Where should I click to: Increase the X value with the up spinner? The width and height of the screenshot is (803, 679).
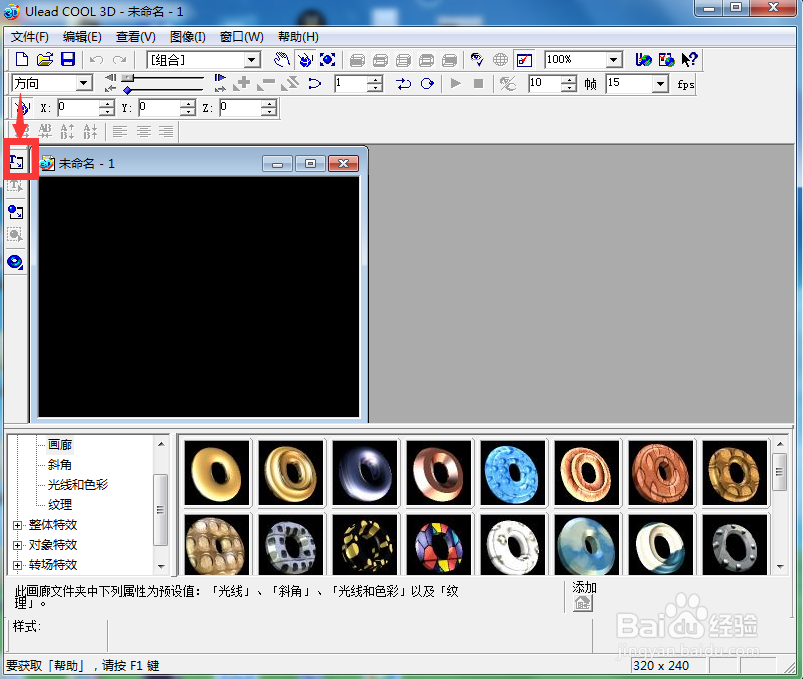click(x=107, y=104)
